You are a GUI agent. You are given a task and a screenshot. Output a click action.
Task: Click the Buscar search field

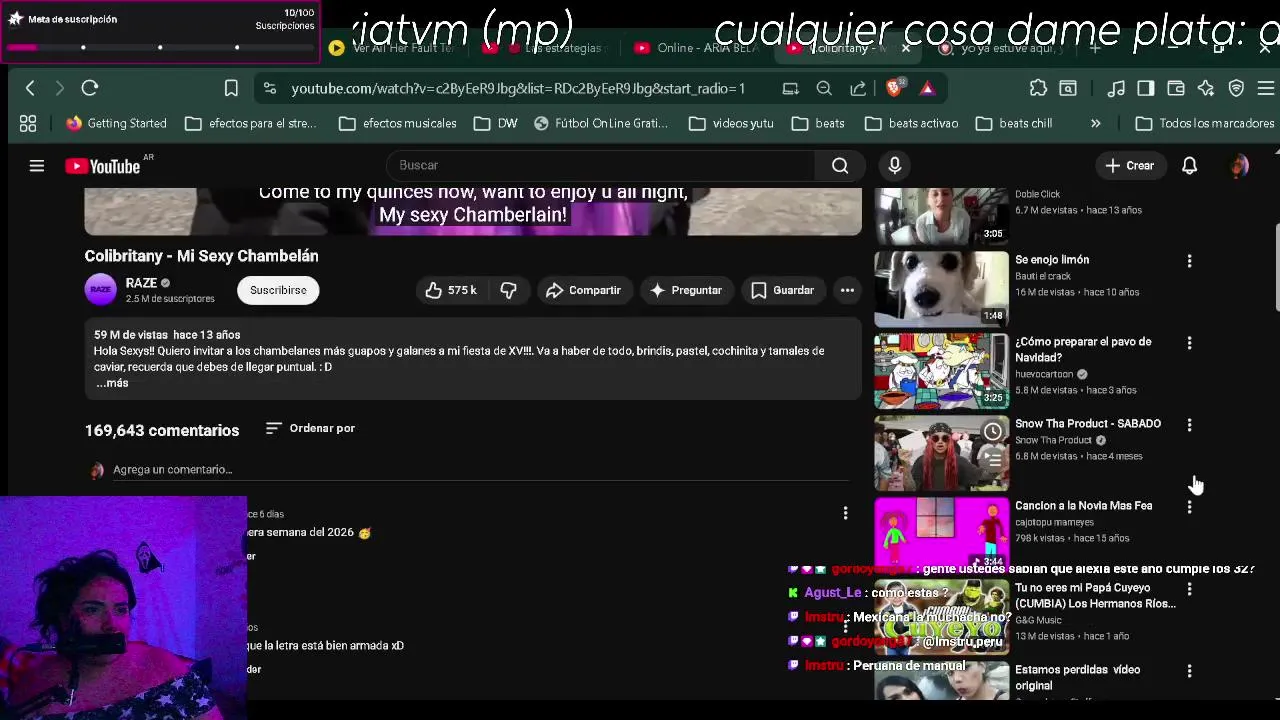tap(600, 165)
